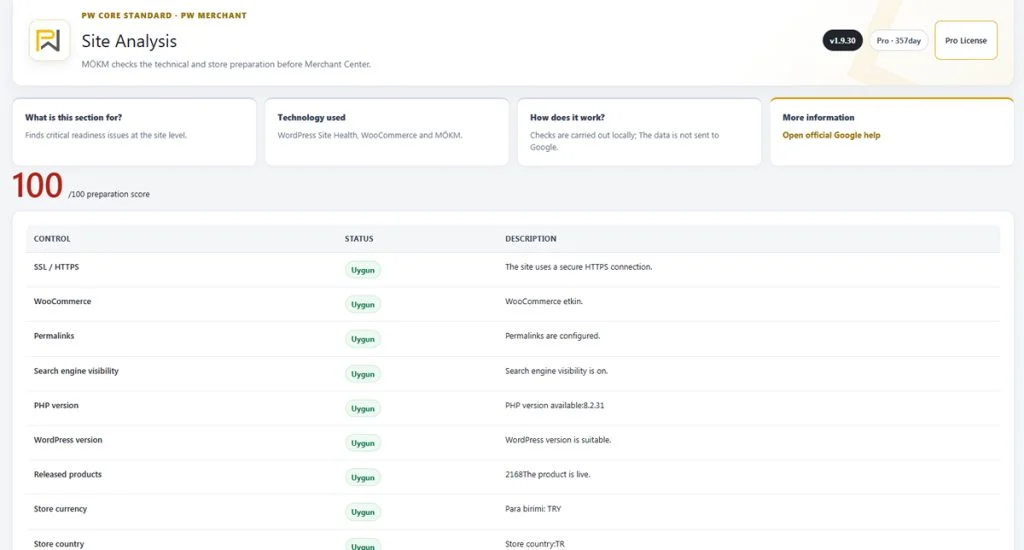
Task: Select the WordPress version row label
Action: 68,440
